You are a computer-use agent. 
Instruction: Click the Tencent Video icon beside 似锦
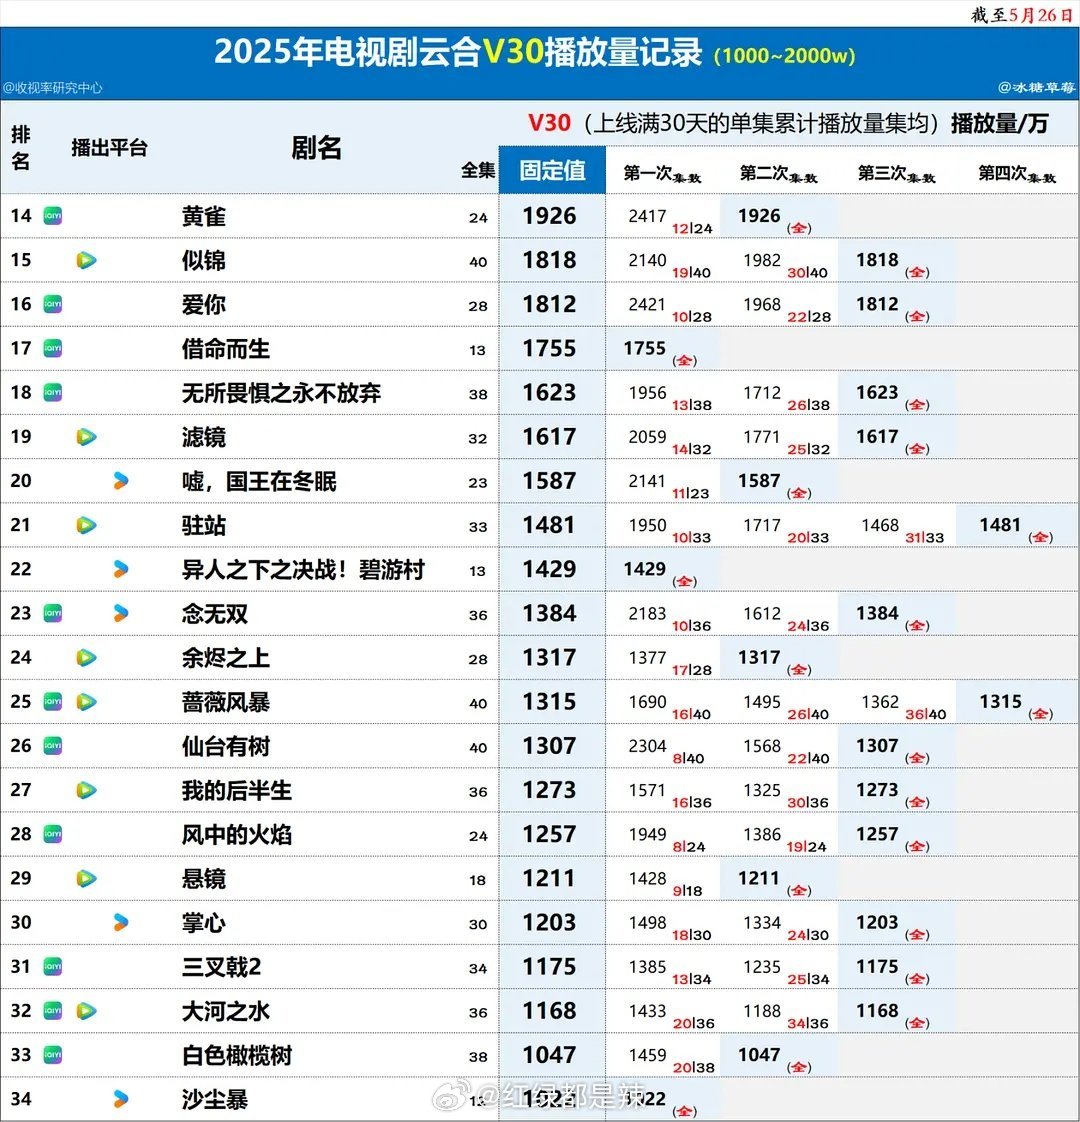pos(87,260)
